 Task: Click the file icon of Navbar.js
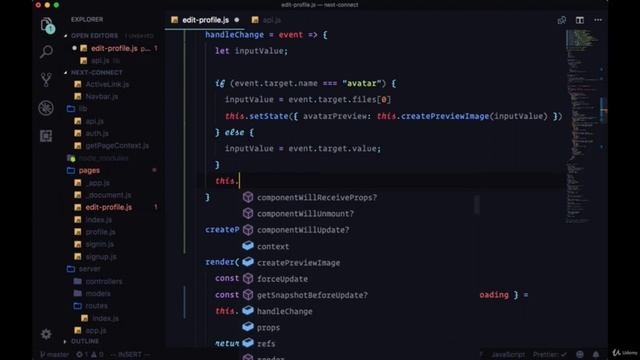click(x=78, y=97)
